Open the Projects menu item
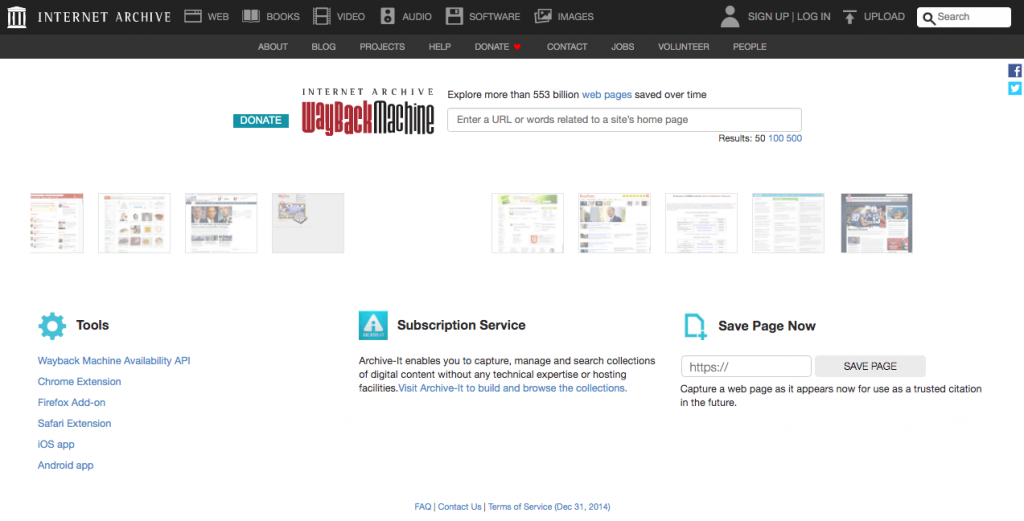The width and height of the screenshot is (1024, 521). pos(382,47)
